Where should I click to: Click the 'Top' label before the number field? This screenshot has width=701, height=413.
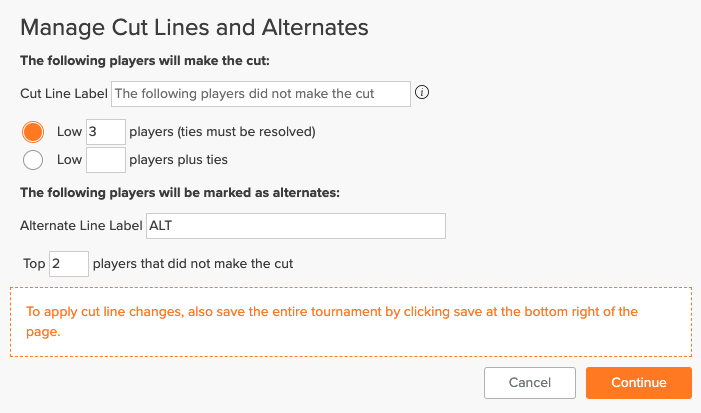pos(34,264)
